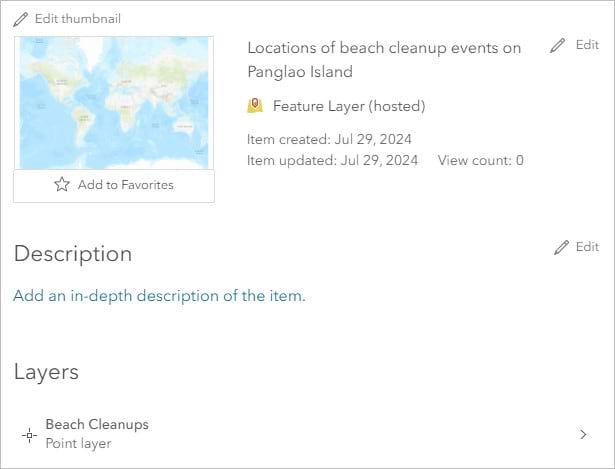Expand Beach Cleanups with the chevron arrow
Viewport: 615px width, 469px height.
tap(583, 435)
